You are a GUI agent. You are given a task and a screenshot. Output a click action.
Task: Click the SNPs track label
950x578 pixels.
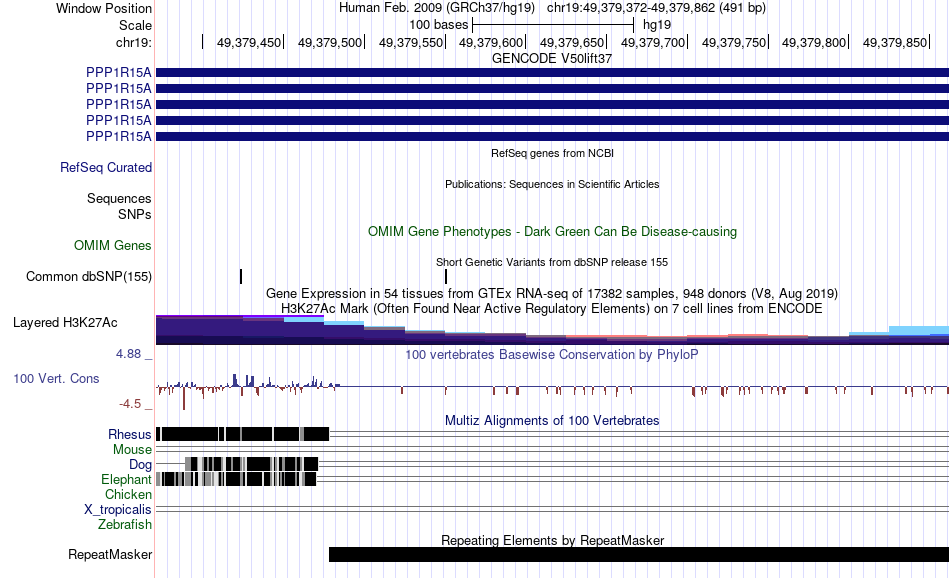(135, 214)
